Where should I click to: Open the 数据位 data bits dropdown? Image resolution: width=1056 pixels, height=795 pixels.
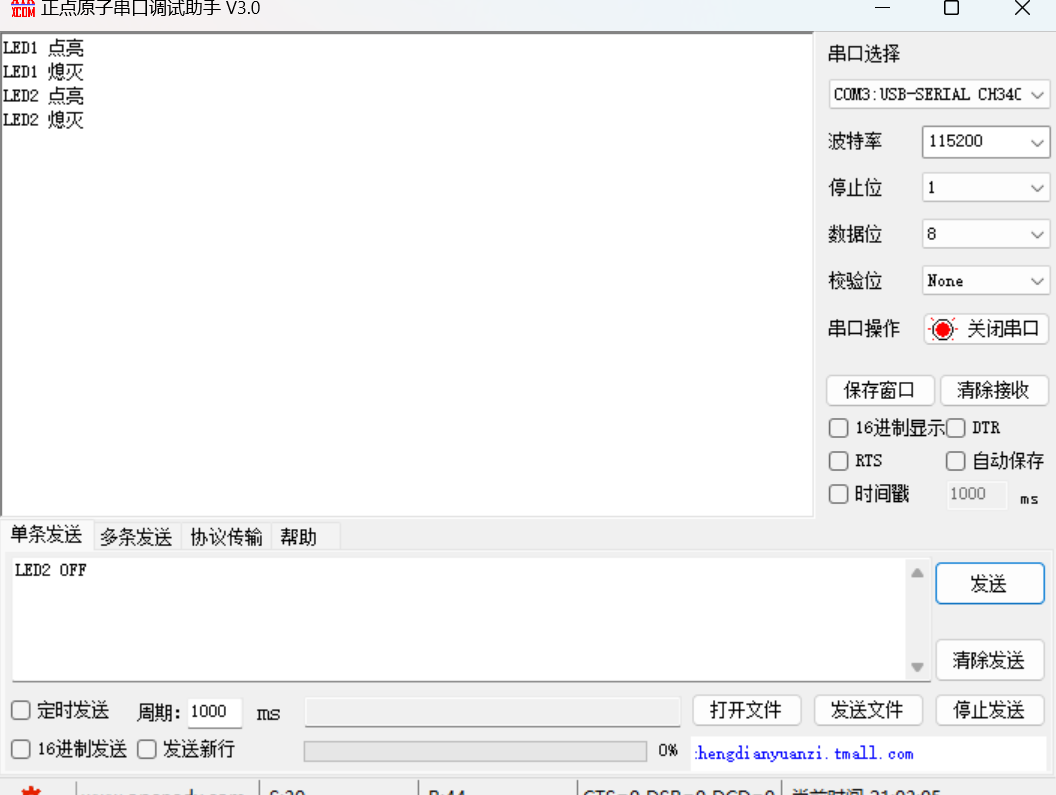coord(986,234)
